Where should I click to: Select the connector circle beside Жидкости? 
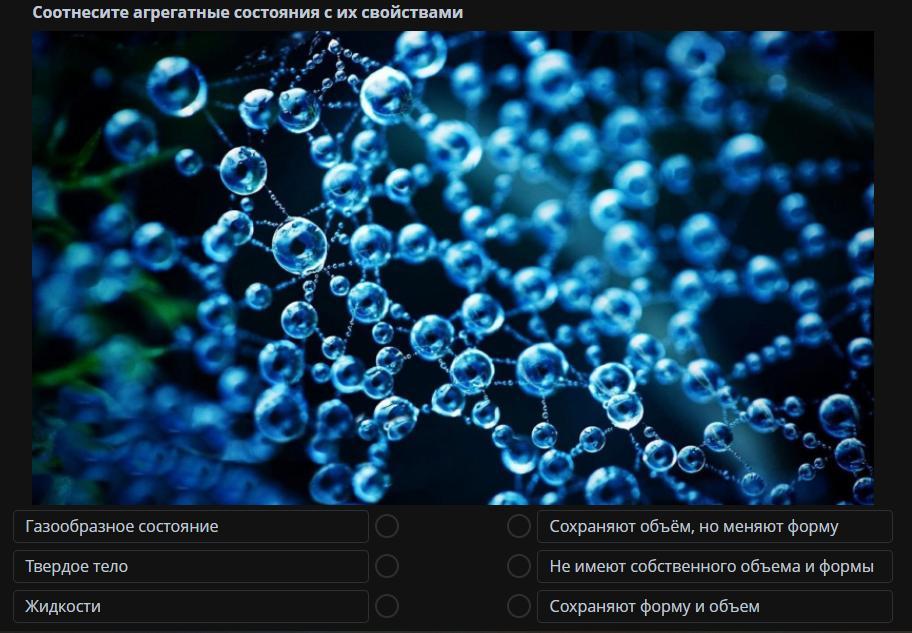[x=387, y=606]
